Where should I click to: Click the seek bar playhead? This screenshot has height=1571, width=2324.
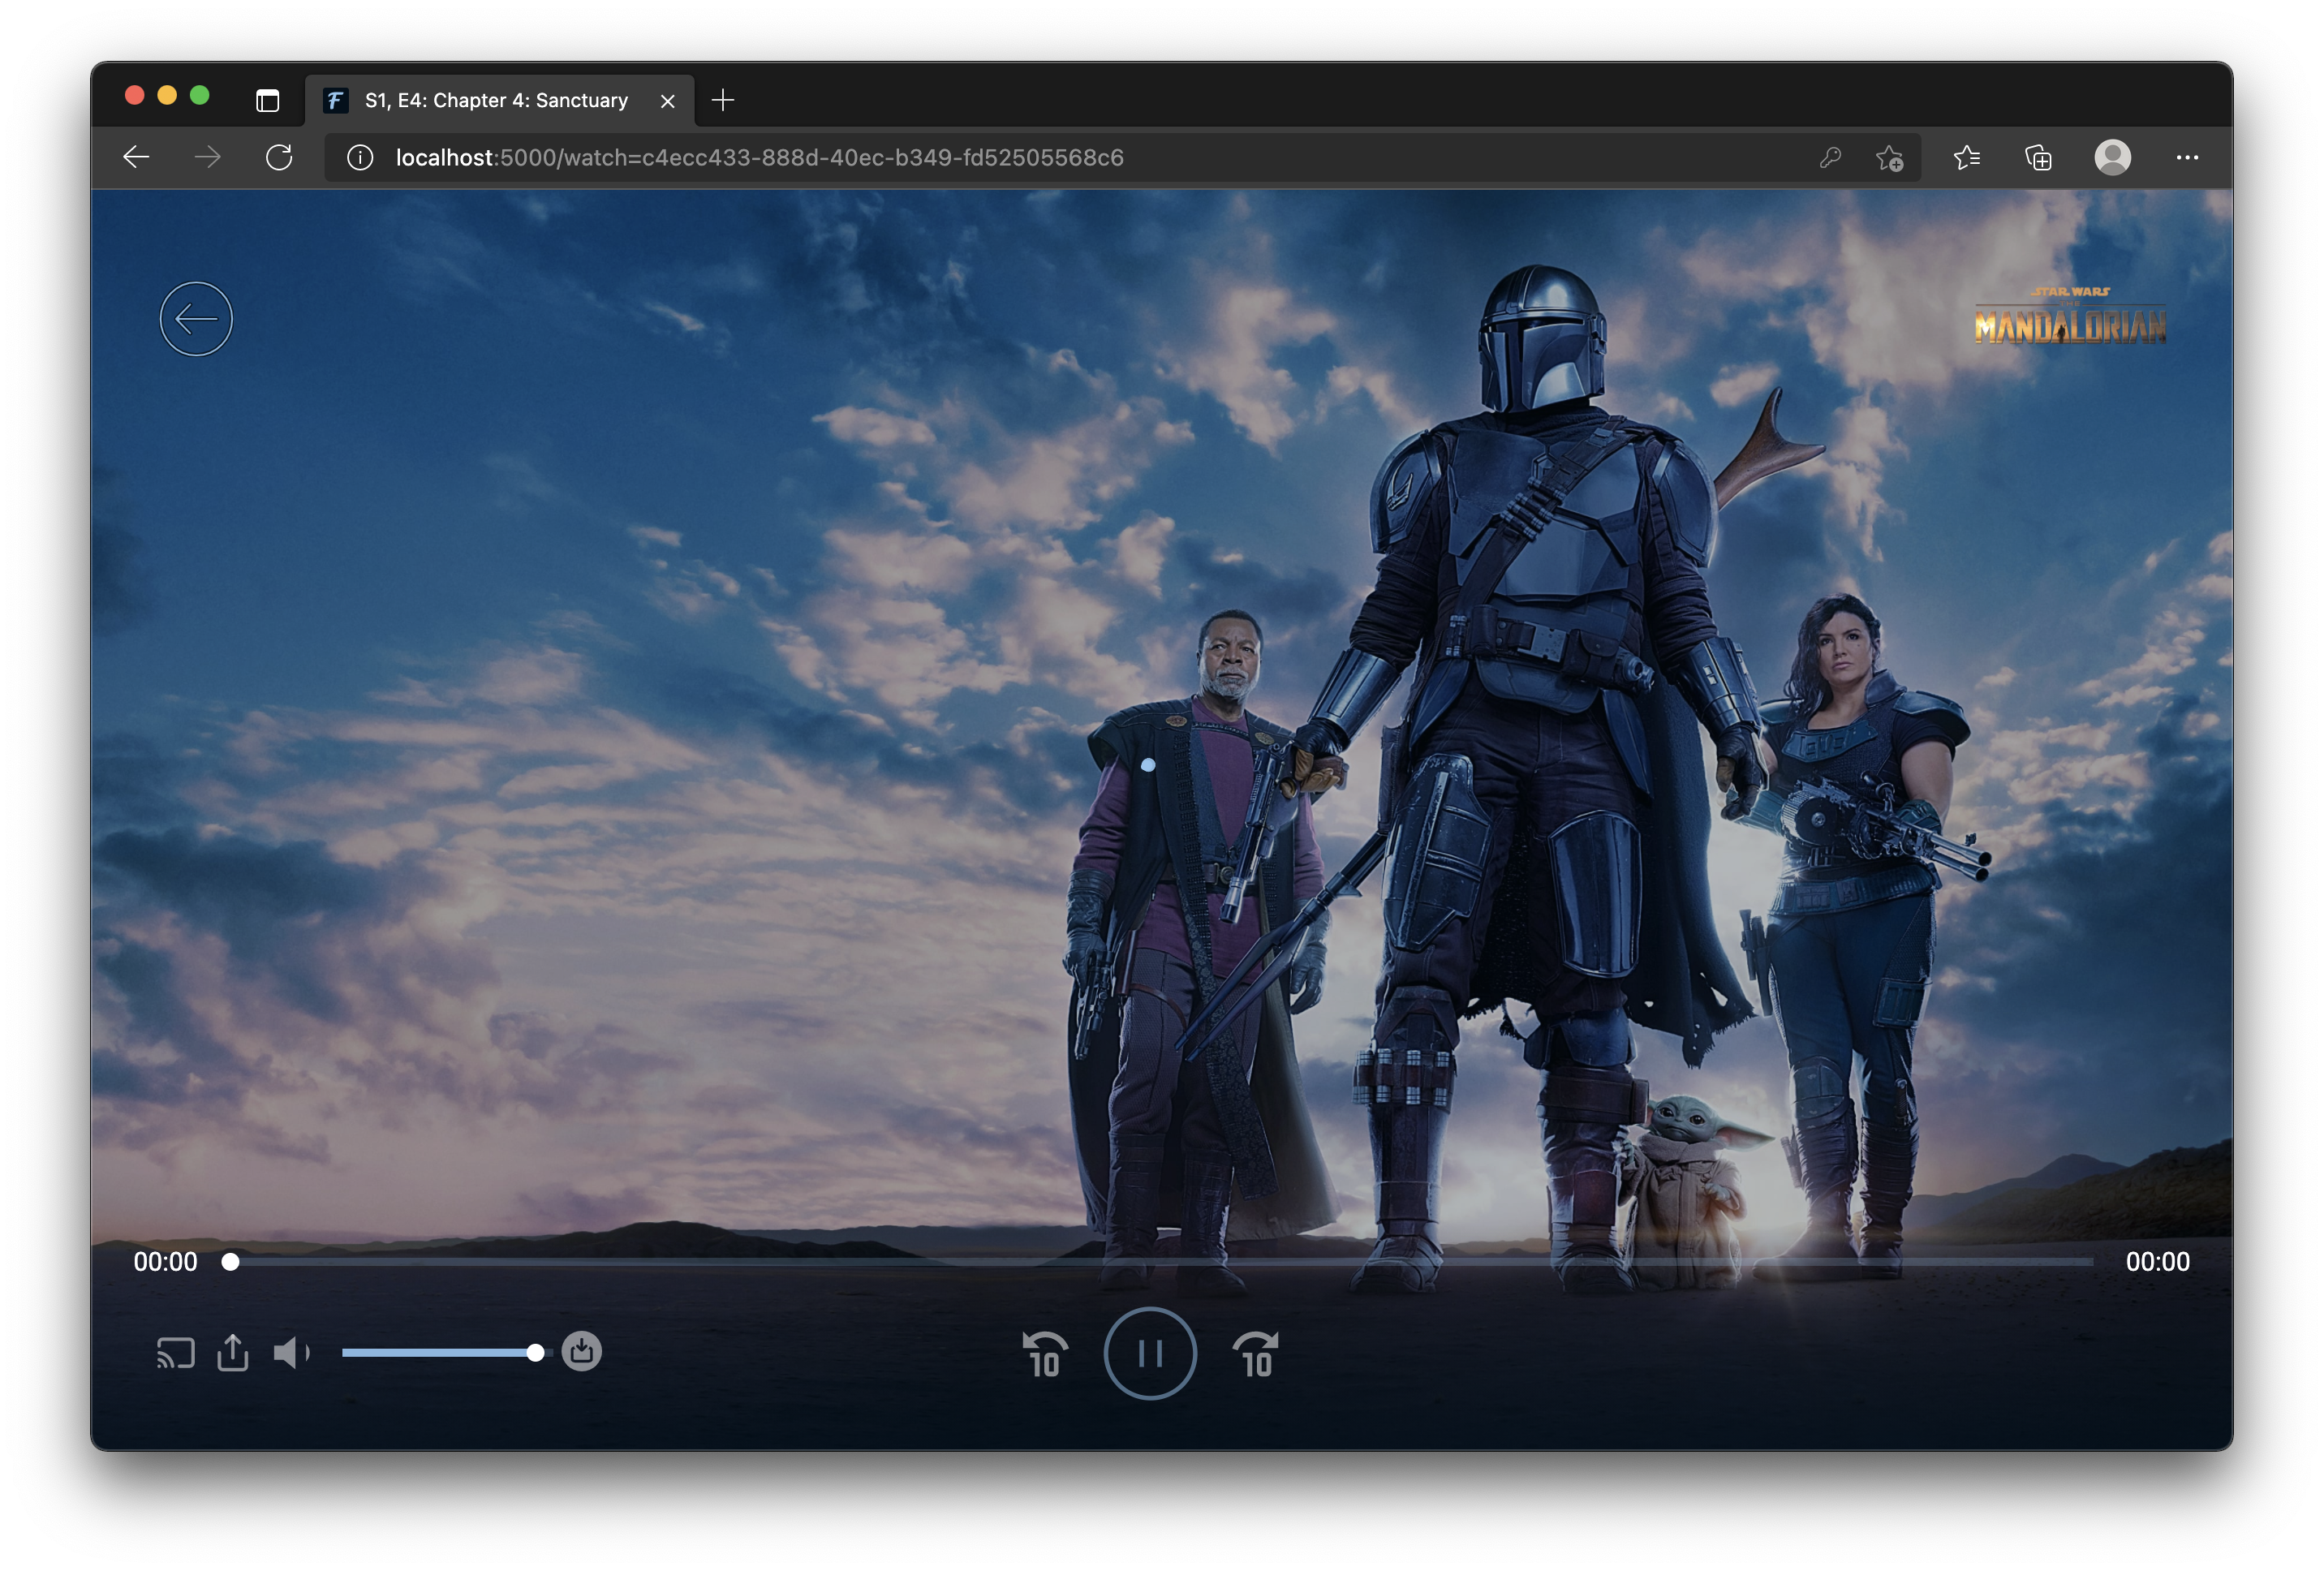(x=231, y=1262)
